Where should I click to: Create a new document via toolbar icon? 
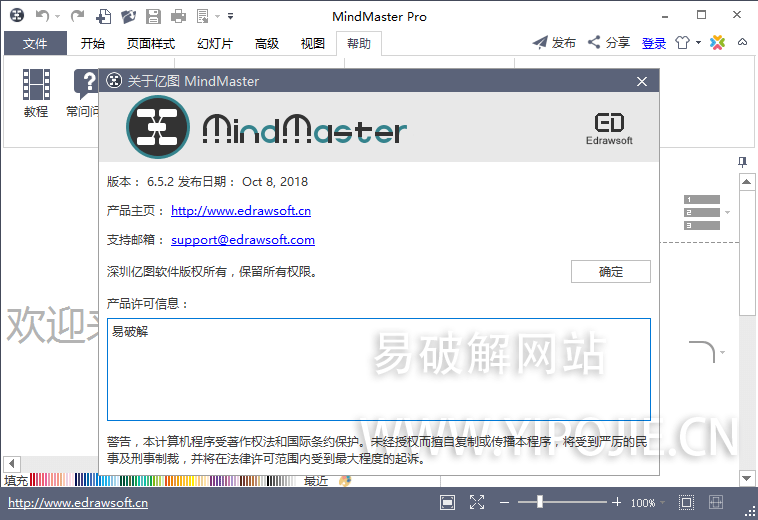pos(103,16)
